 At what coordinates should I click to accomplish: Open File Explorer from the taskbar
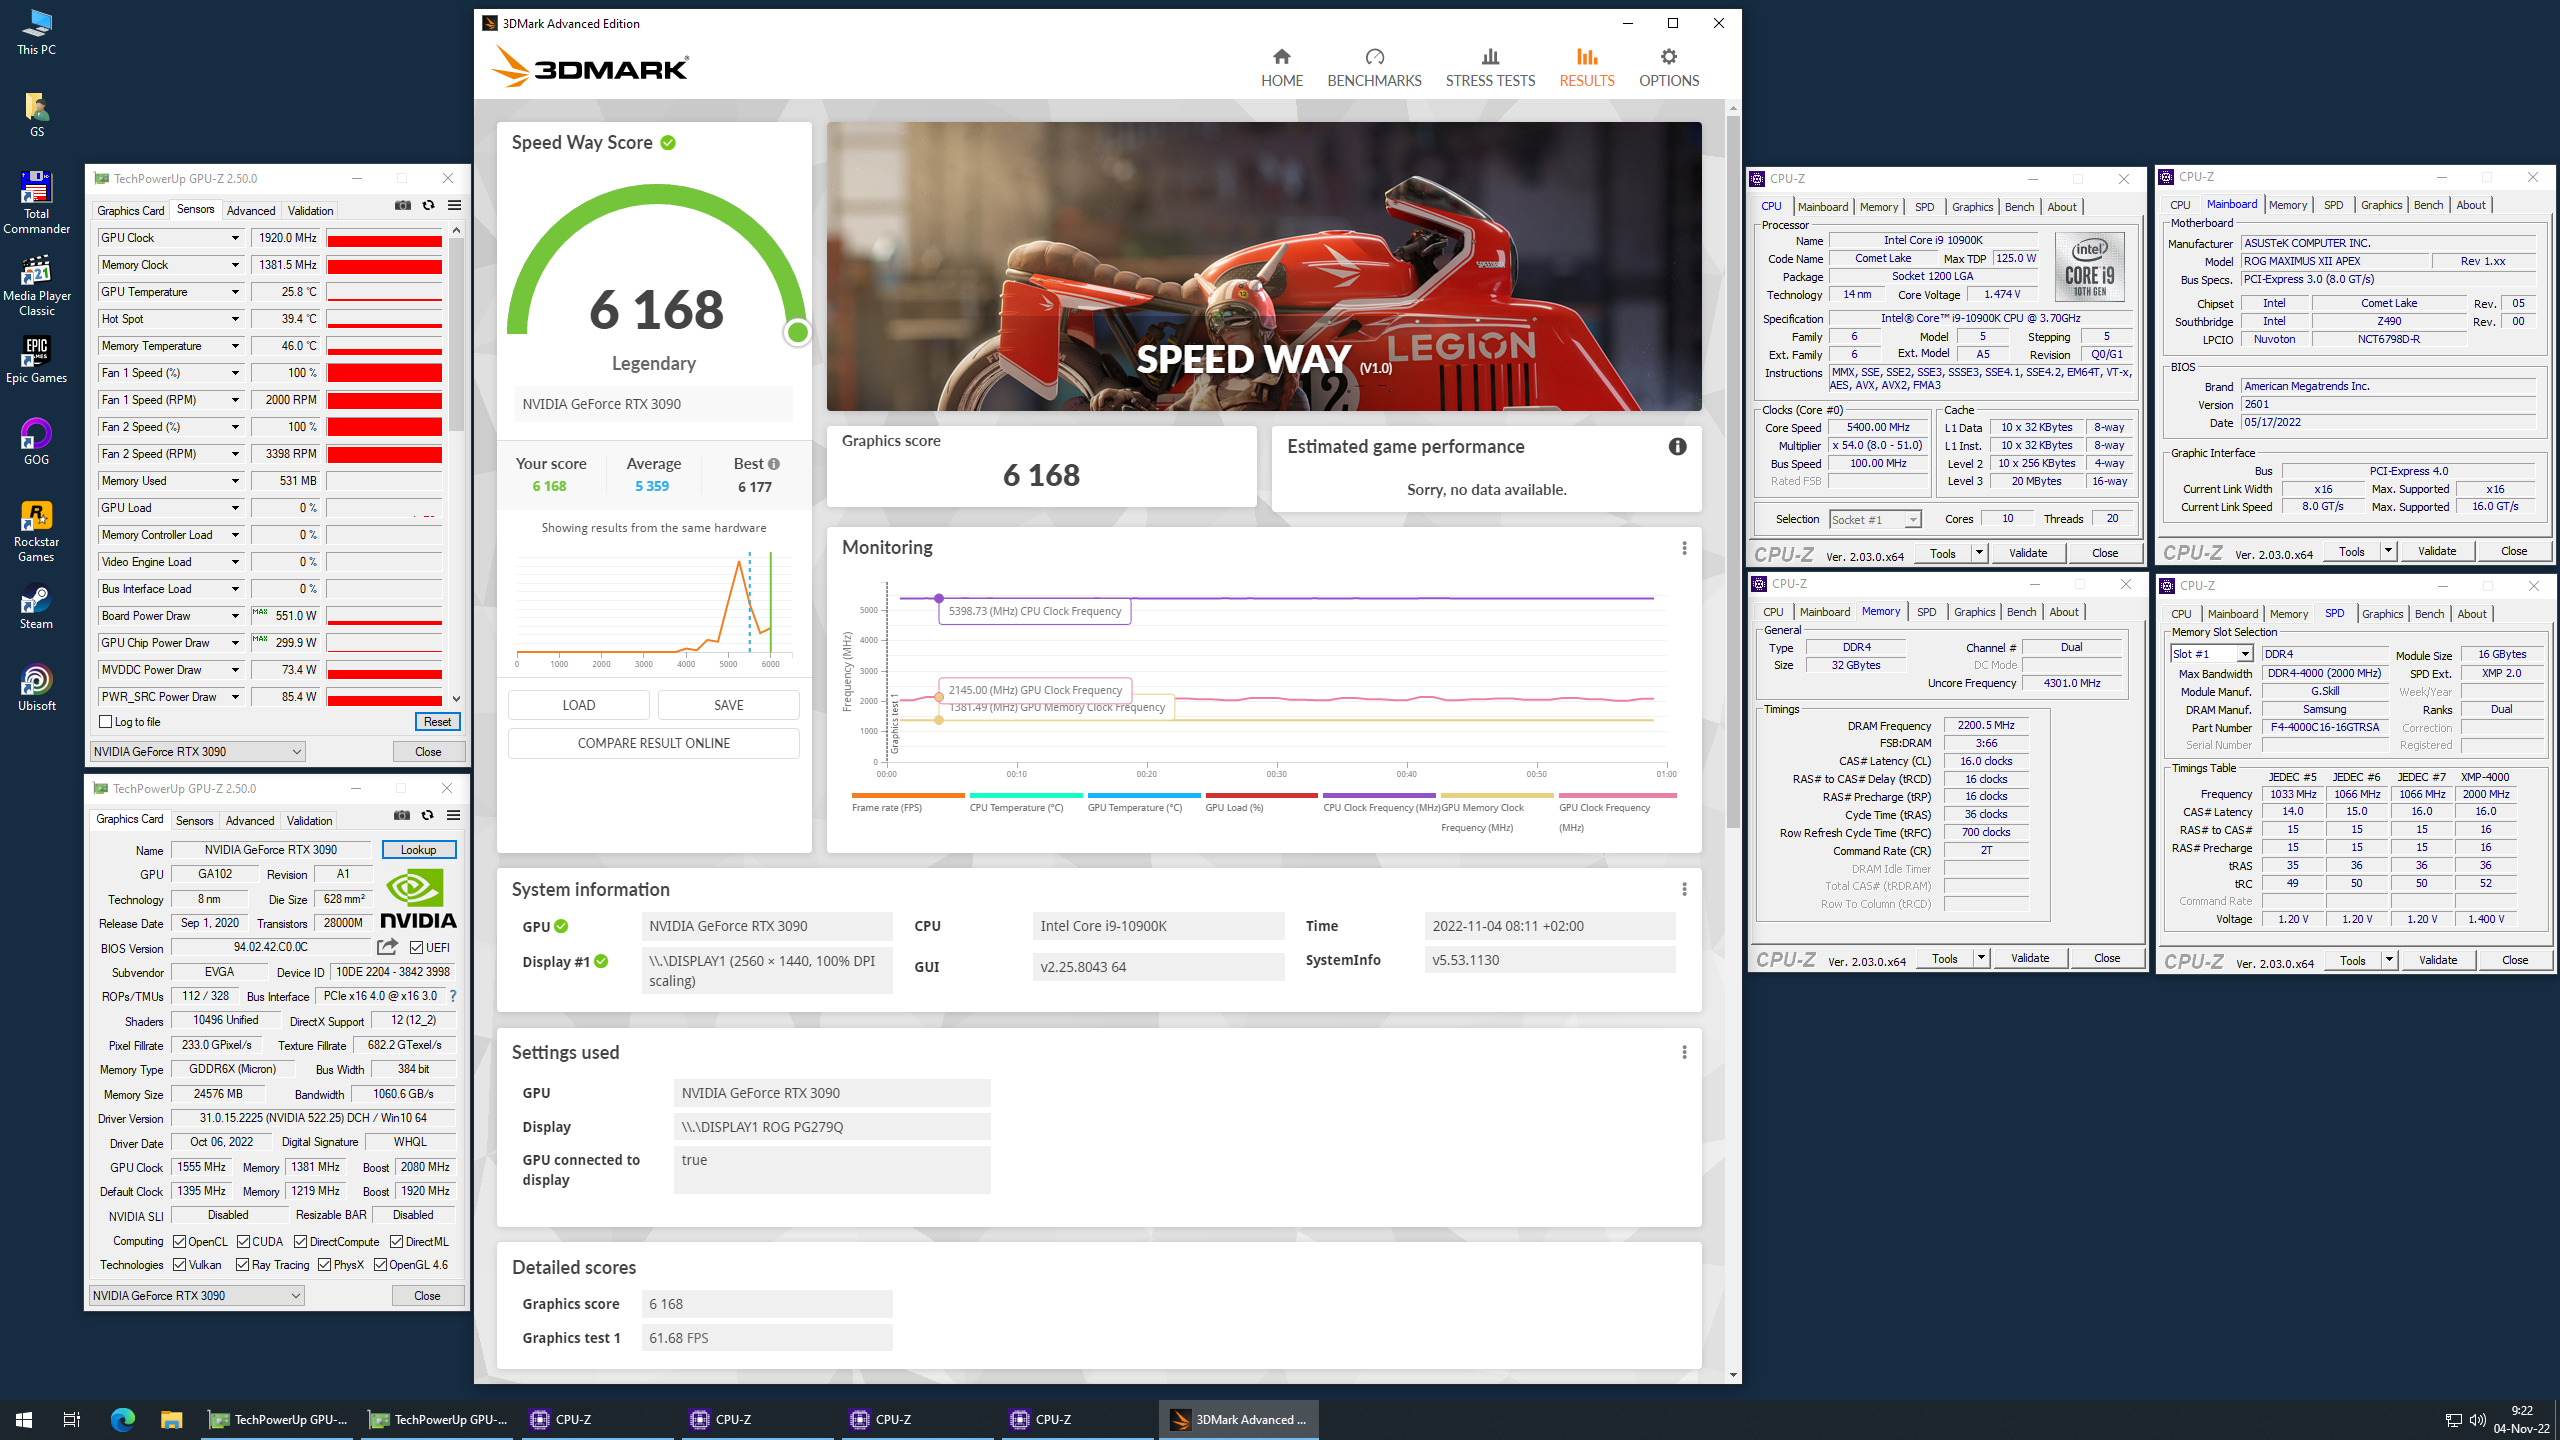(171, 1419)
